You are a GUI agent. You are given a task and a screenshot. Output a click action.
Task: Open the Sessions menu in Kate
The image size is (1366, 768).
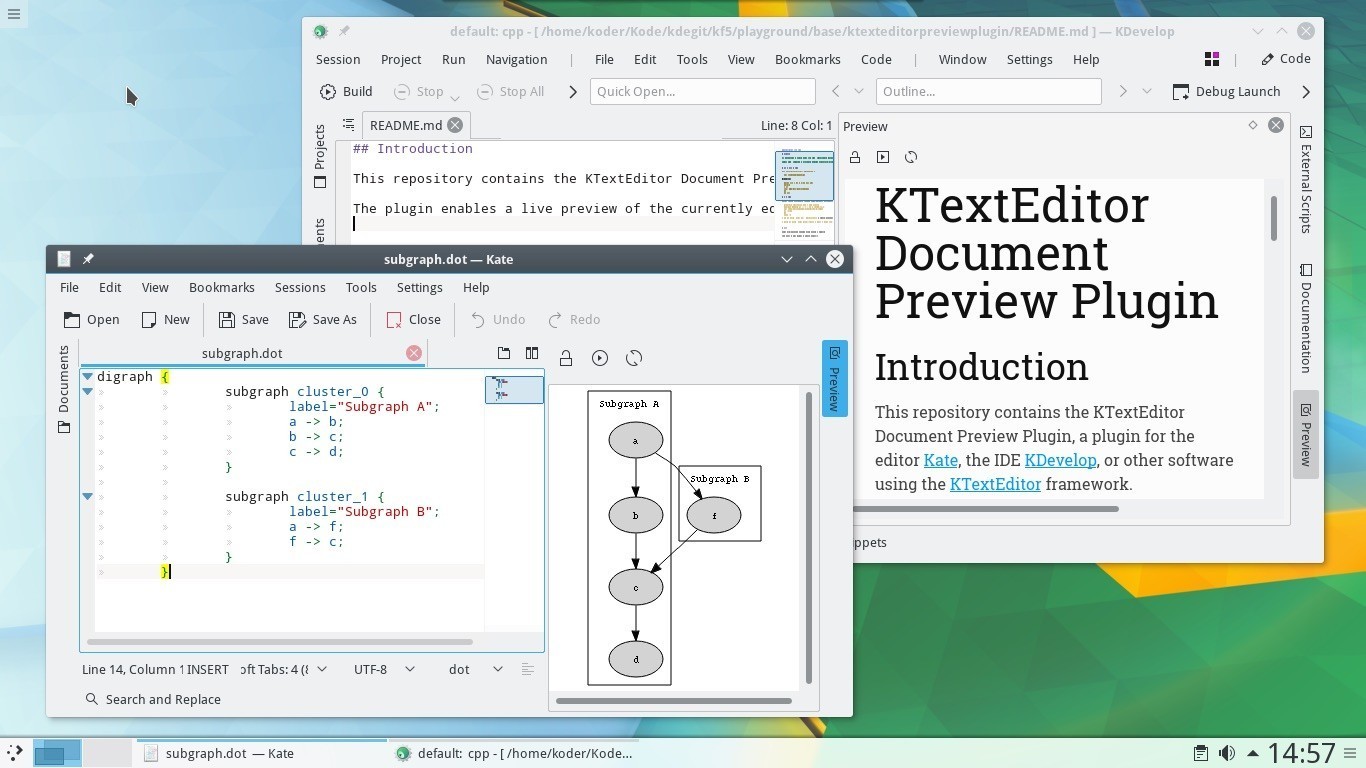tap(300, 287)
